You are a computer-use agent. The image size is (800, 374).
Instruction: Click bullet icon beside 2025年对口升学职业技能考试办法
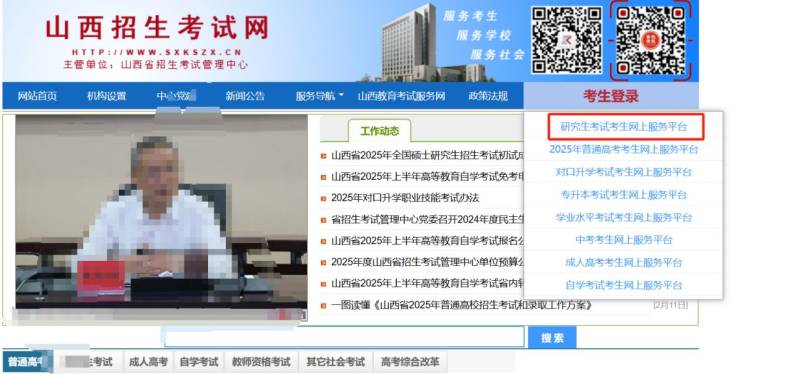pyautogui.click(x=323, y=198)
